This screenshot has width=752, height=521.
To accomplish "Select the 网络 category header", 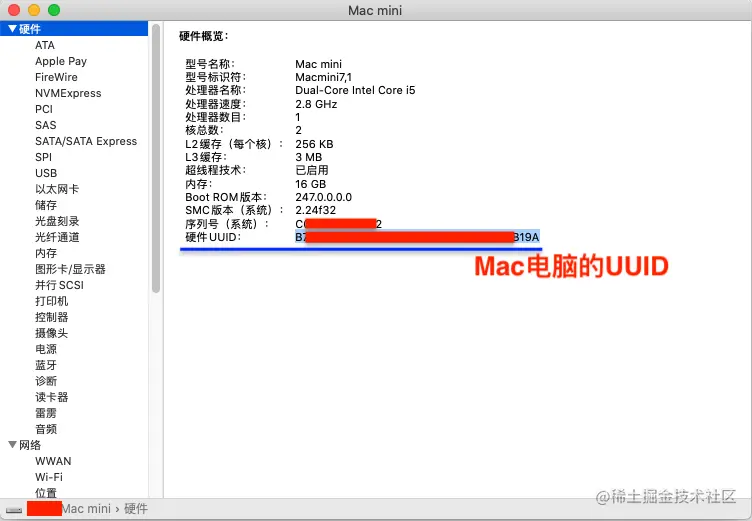I will (x=30, y=445).
